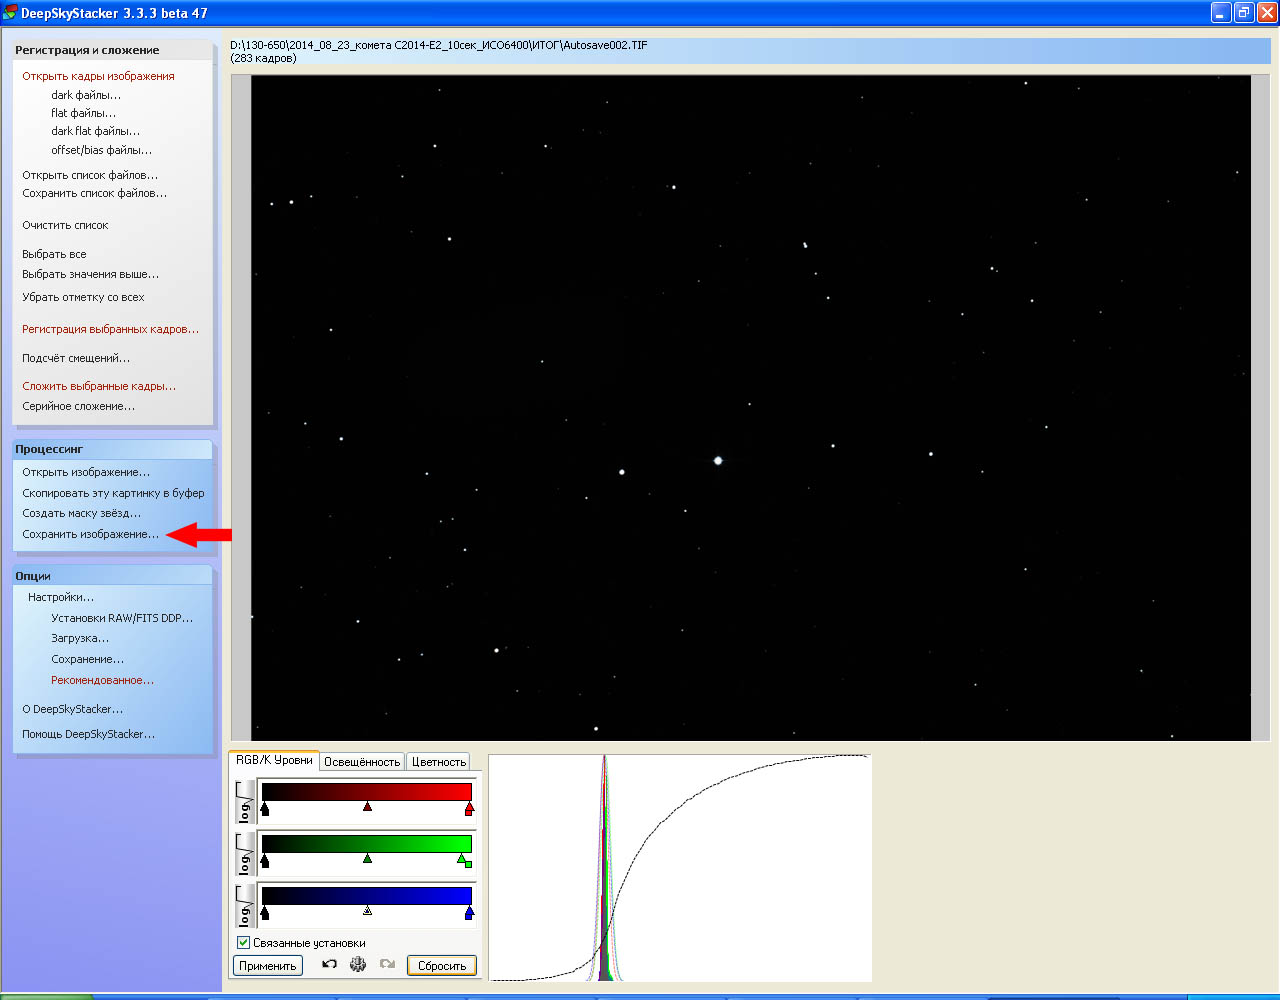This screenshot has height=1000, width=1280.
Task: Collapse the Опции panel header
Action: pos(113,576)
